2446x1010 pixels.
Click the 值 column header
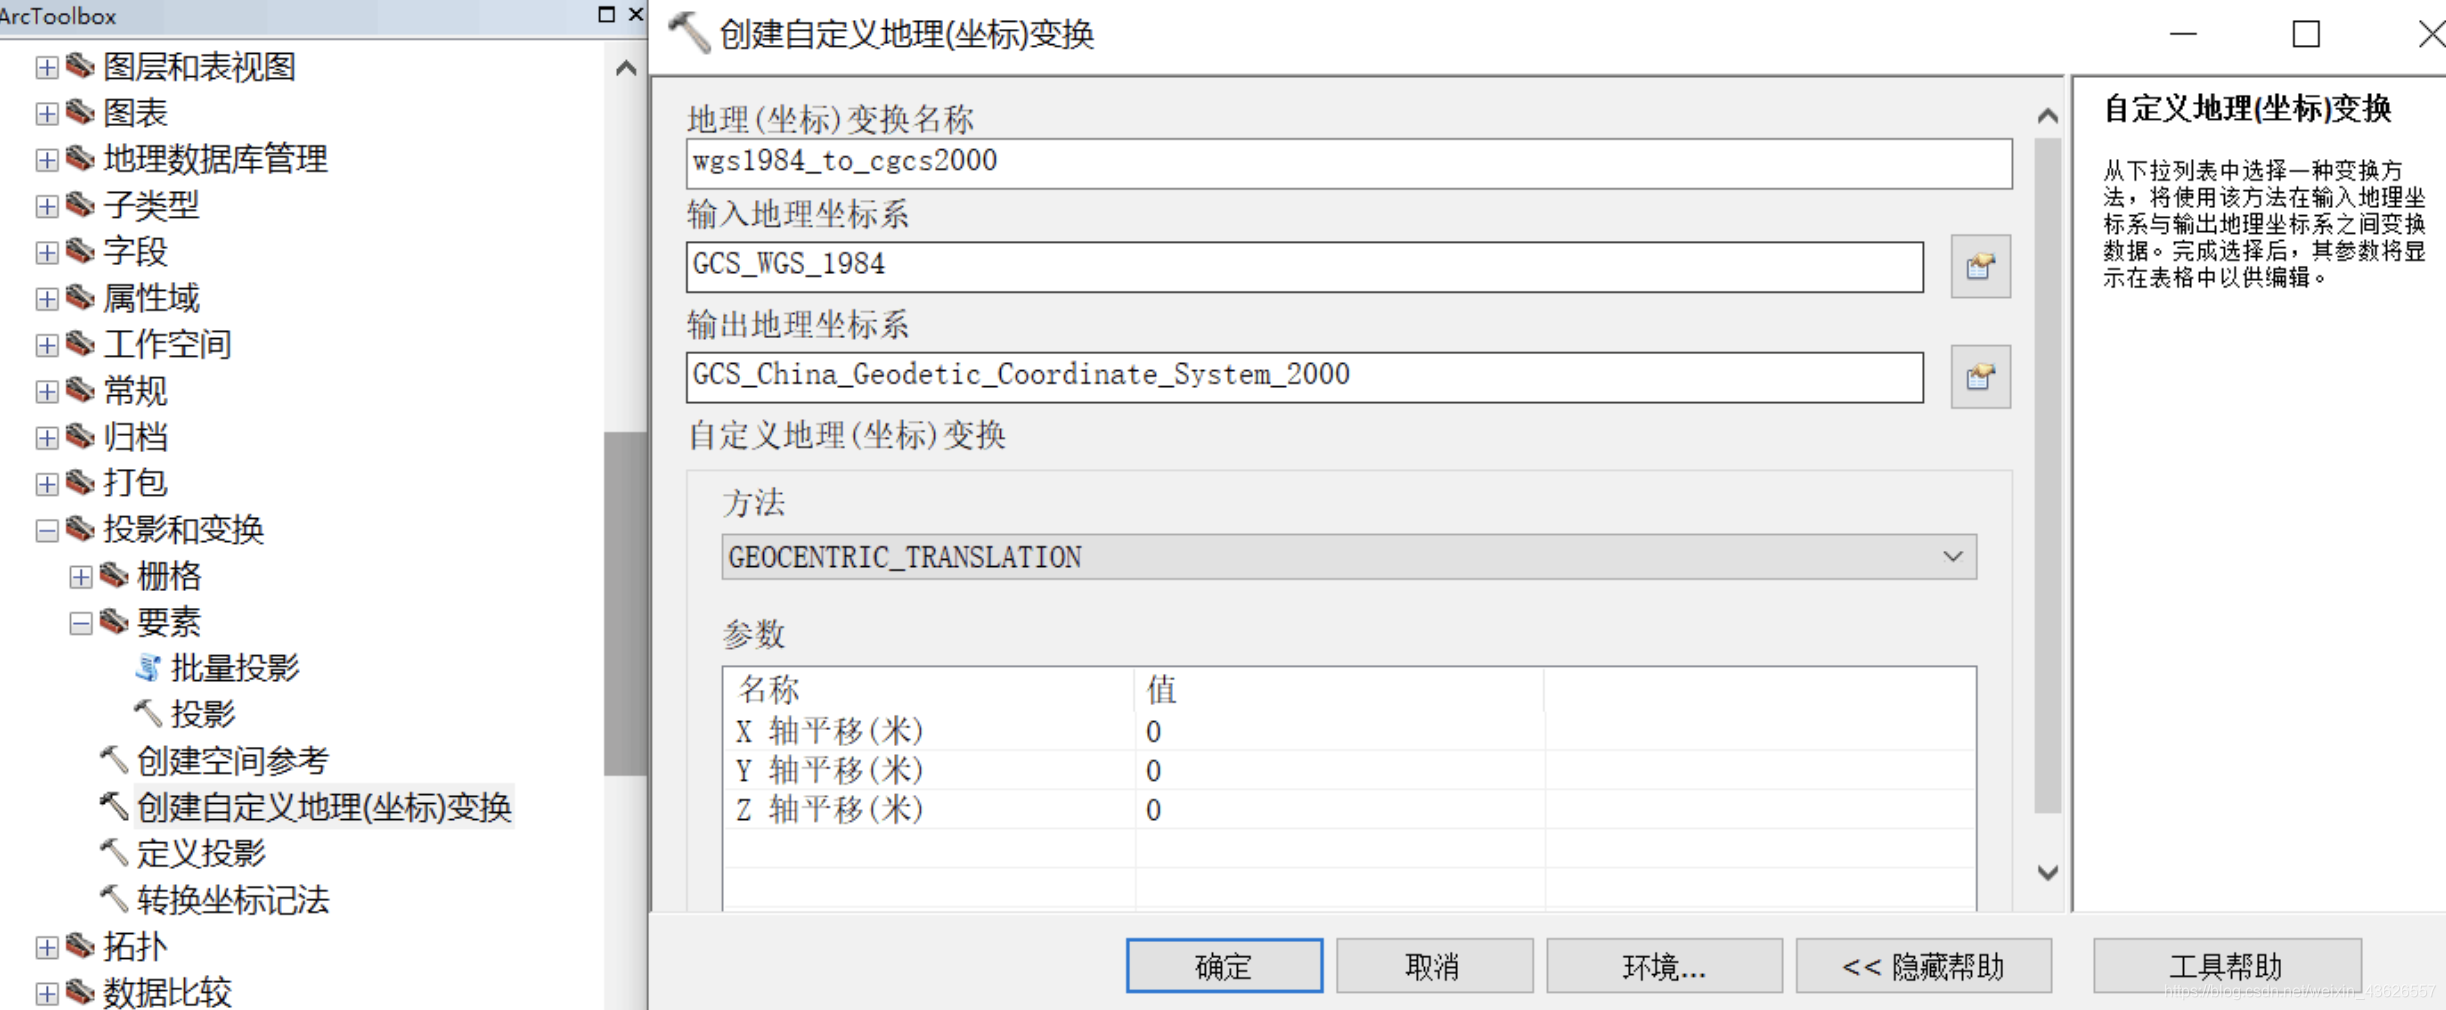pyautogui.click(x=1339, y=689)
